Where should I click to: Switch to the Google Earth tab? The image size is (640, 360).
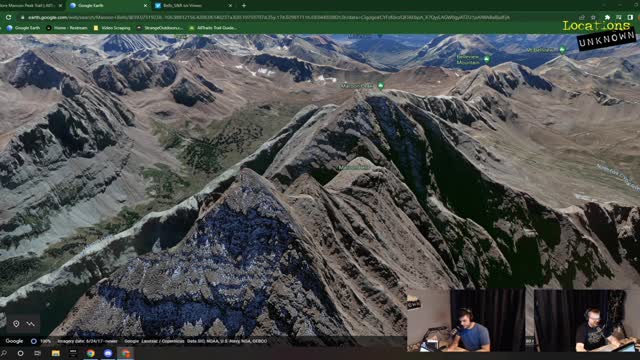coord(108,6)
